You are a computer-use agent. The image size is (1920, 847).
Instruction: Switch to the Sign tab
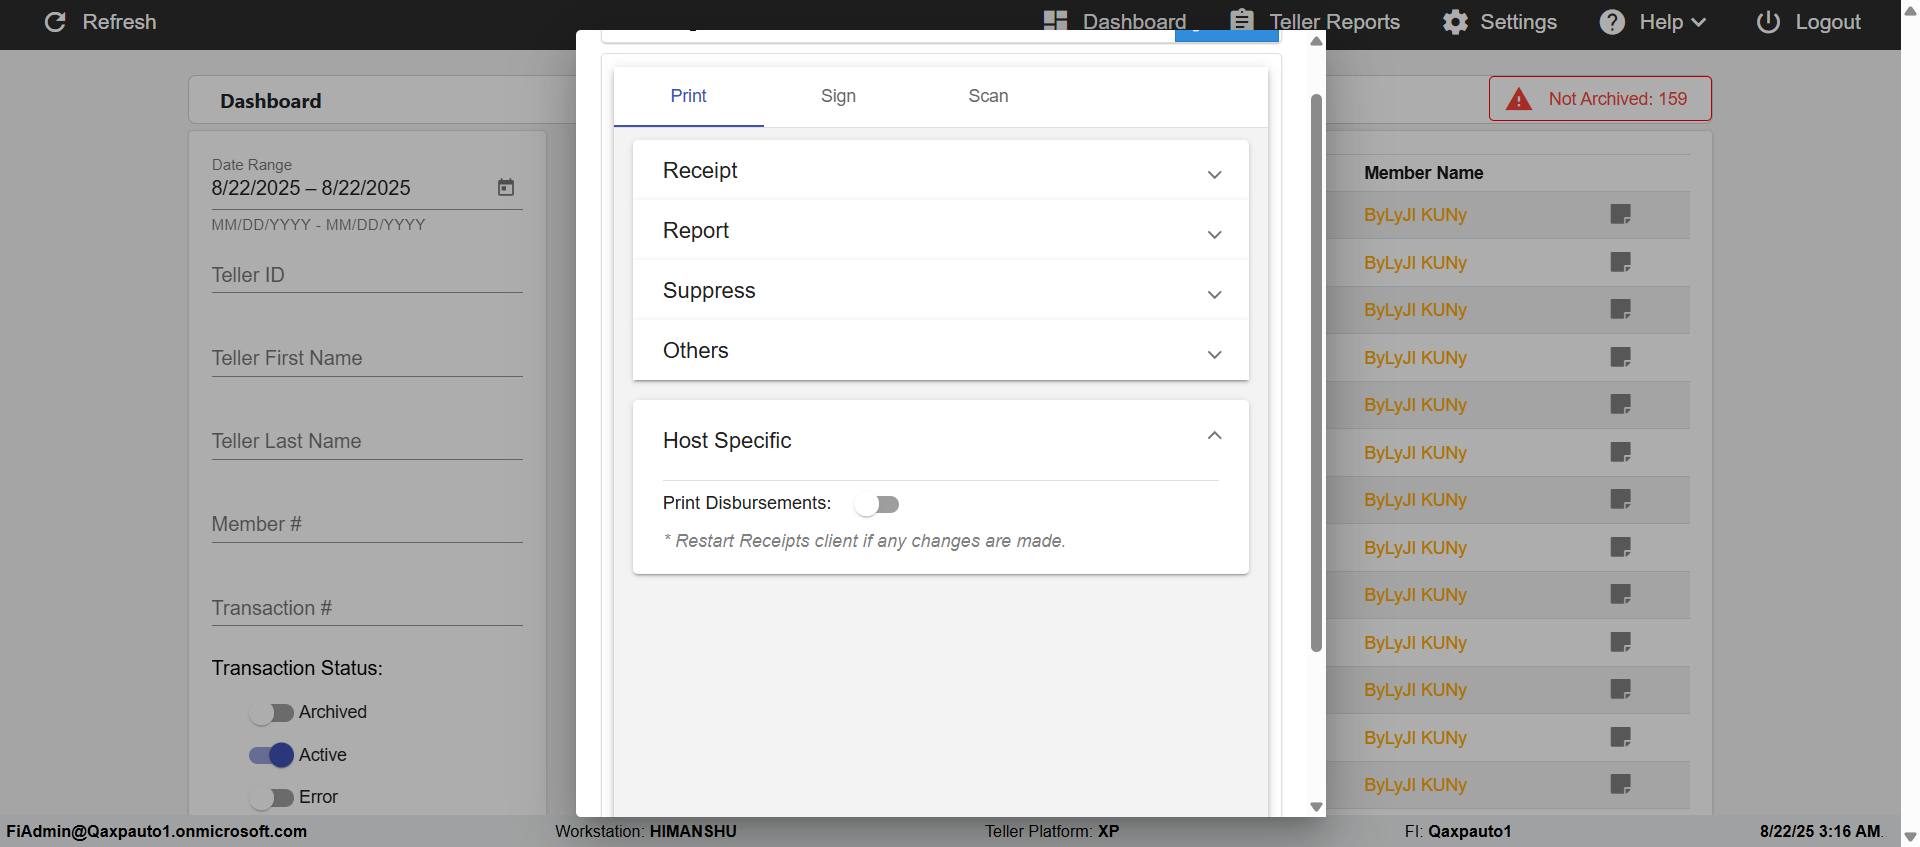click(x=838, y=96)
